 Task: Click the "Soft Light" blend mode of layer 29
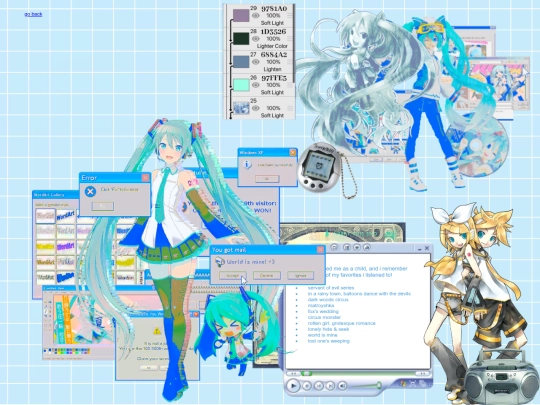[x=272, y=23]
